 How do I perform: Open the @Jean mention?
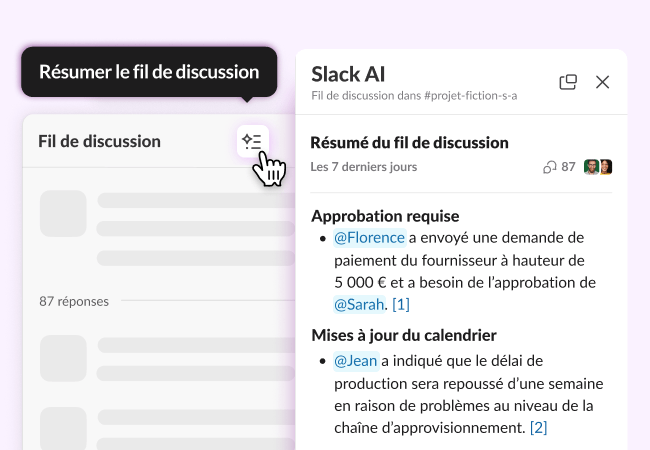point(355,359)
